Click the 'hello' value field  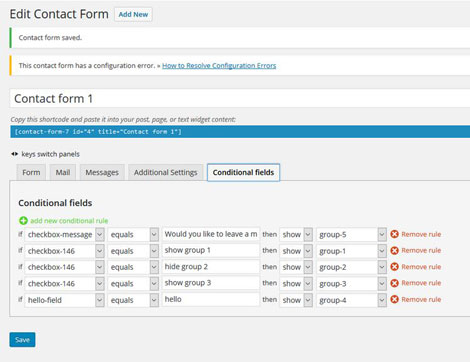(x=211, y=299)
